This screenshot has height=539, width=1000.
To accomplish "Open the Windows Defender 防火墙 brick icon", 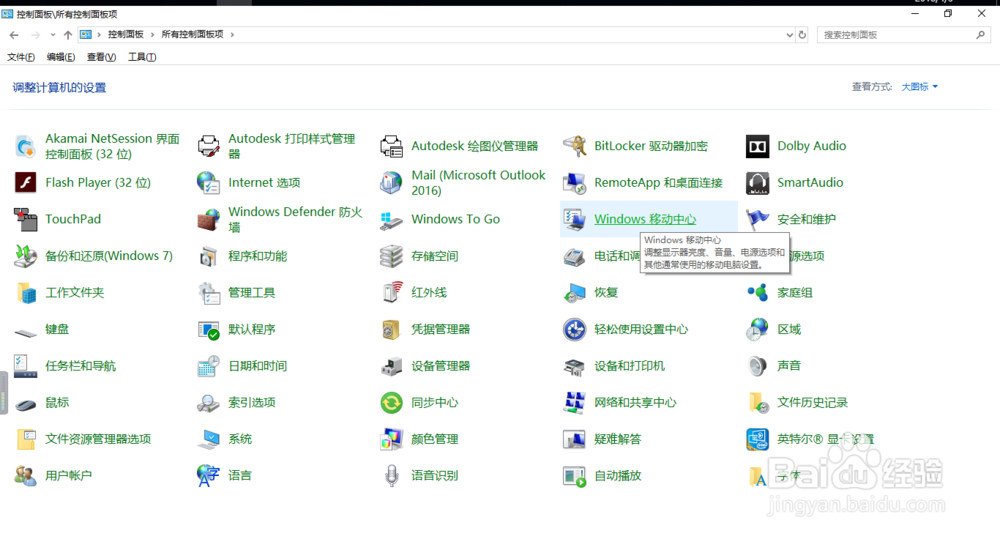I will 209,219.
